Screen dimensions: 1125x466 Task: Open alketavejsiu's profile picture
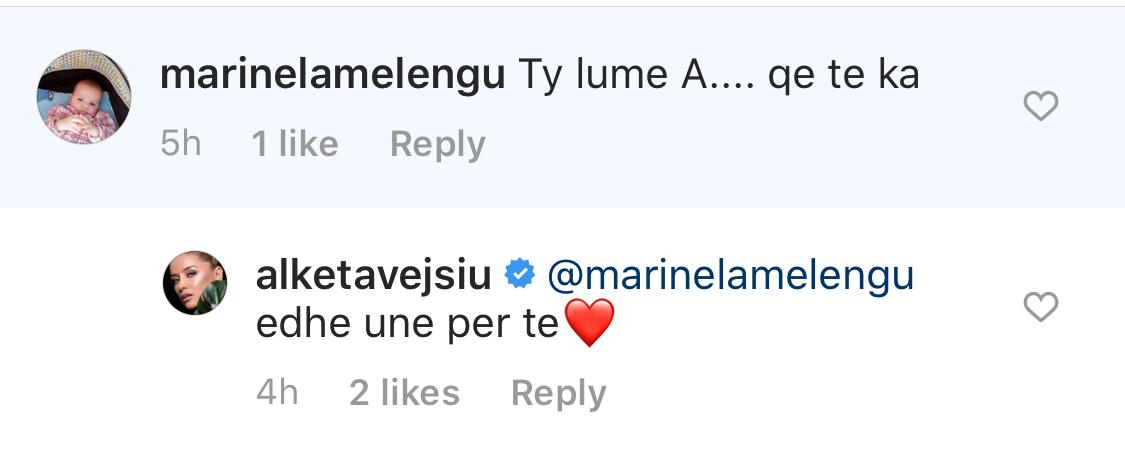(195, 283)
